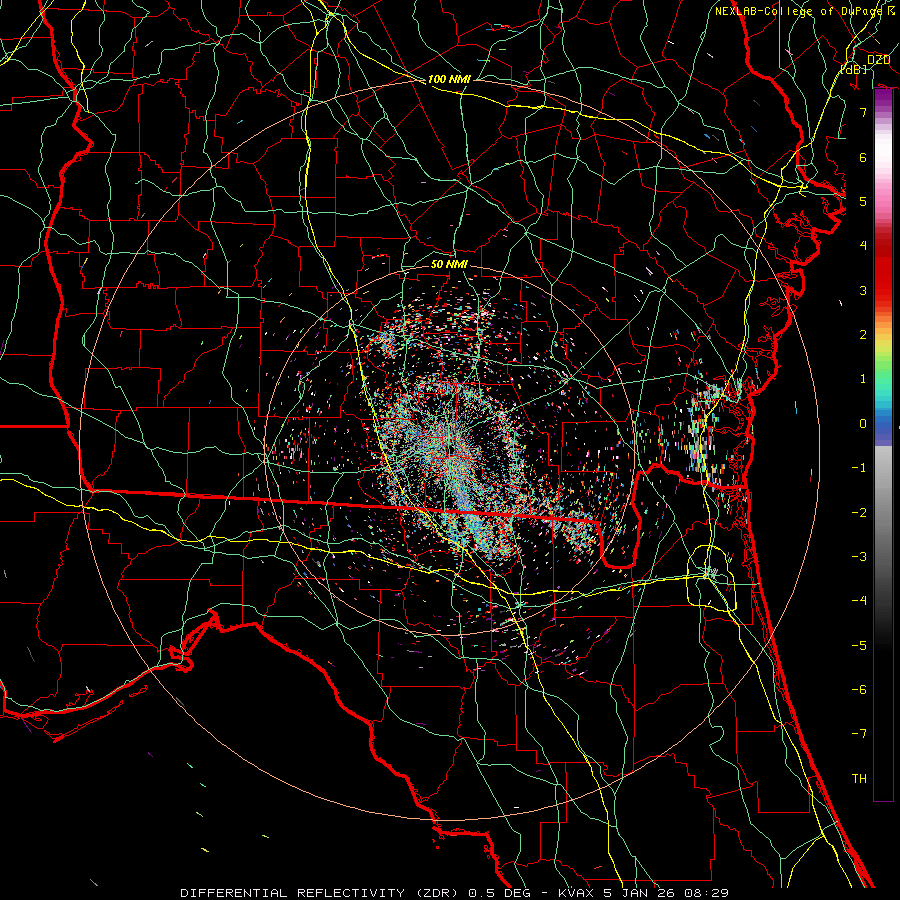Click the "50 NMI" range ring label
900x900 pixels.
(x=449, y=264)
